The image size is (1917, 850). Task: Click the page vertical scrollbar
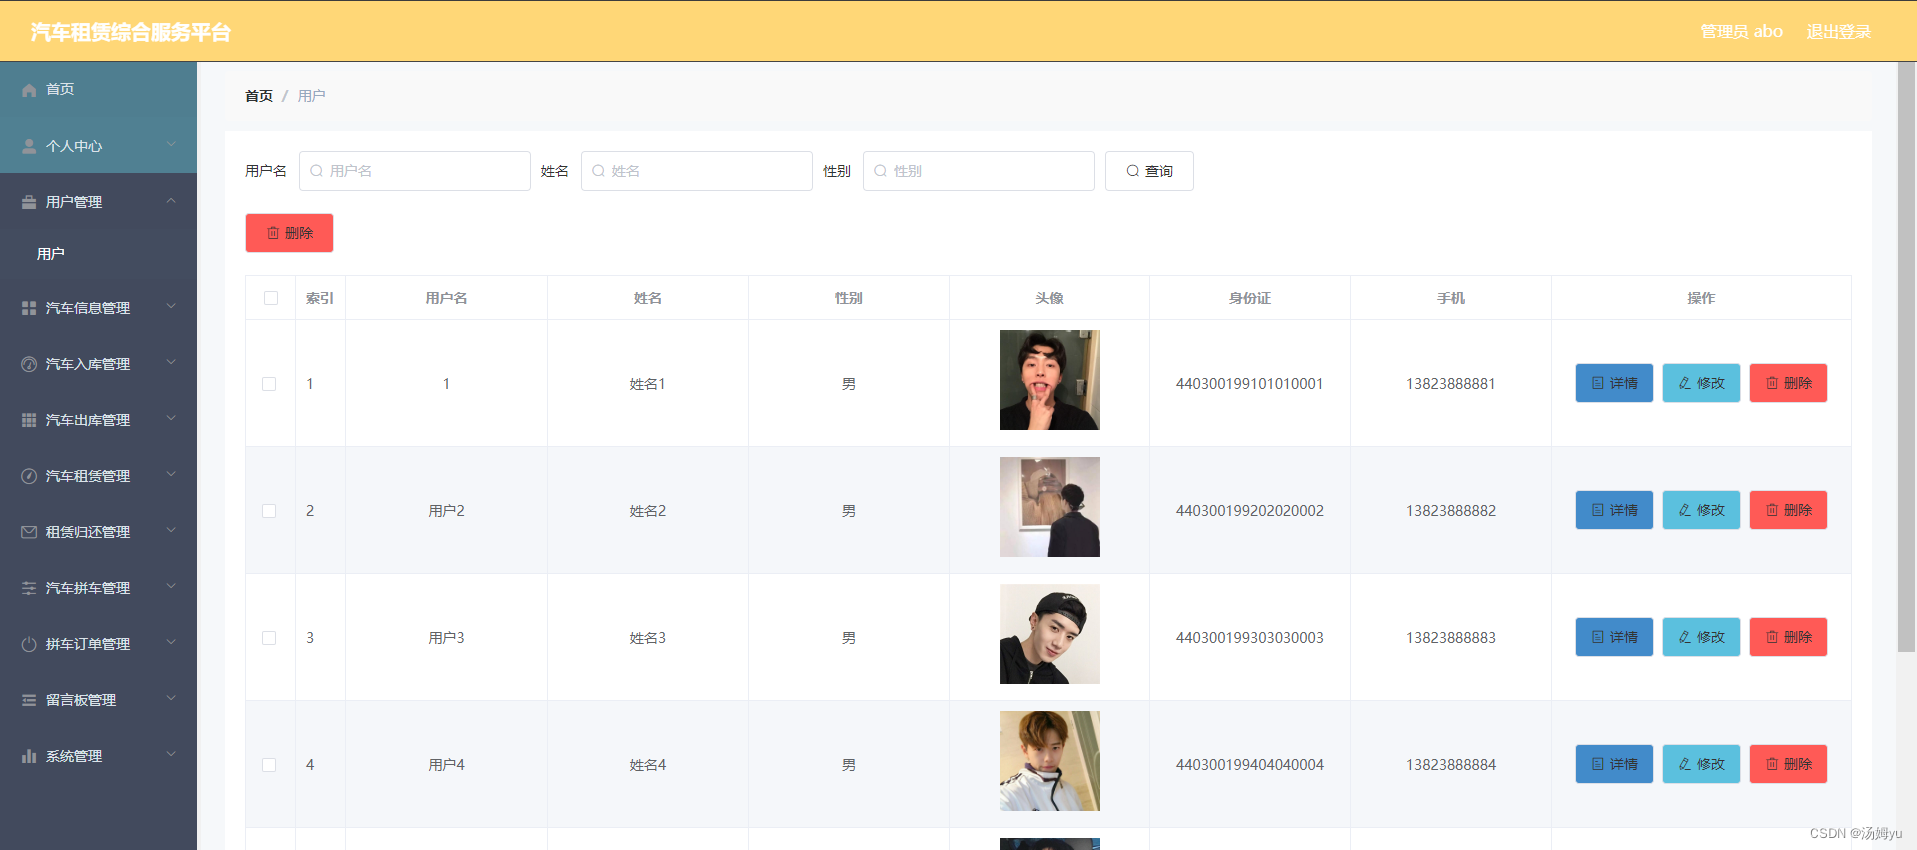1907,358
